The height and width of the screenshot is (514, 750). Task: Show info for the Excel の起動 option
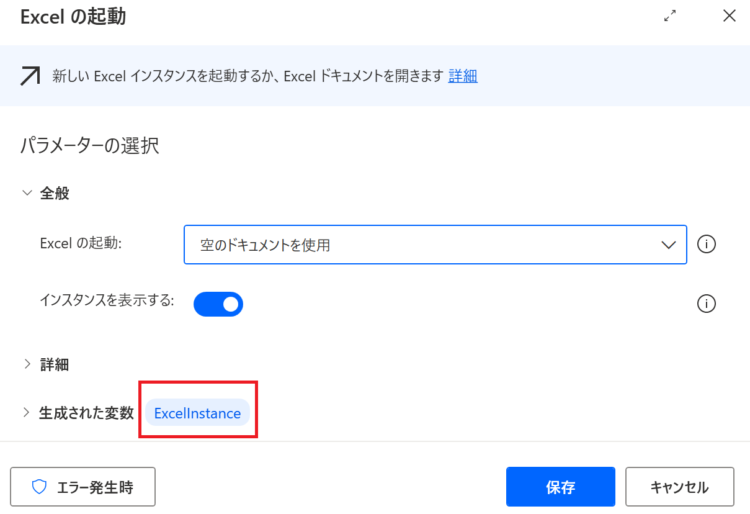(x=706, y=244)
